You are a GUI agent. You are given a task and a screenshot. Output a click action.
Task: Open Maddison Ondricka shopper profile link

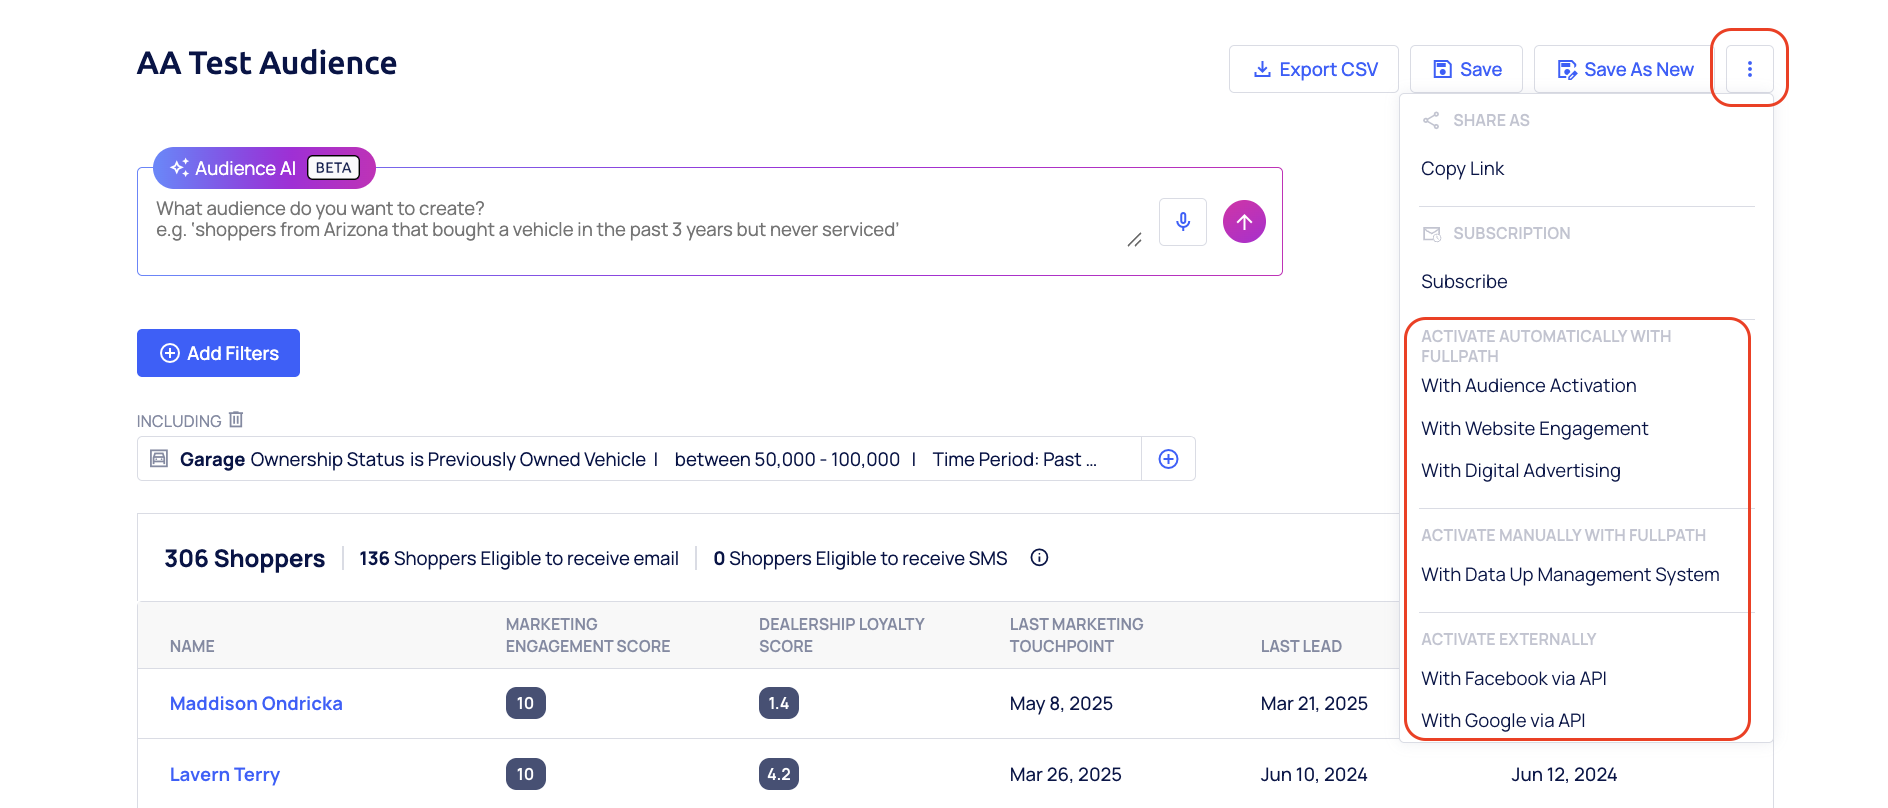point(256,704)
